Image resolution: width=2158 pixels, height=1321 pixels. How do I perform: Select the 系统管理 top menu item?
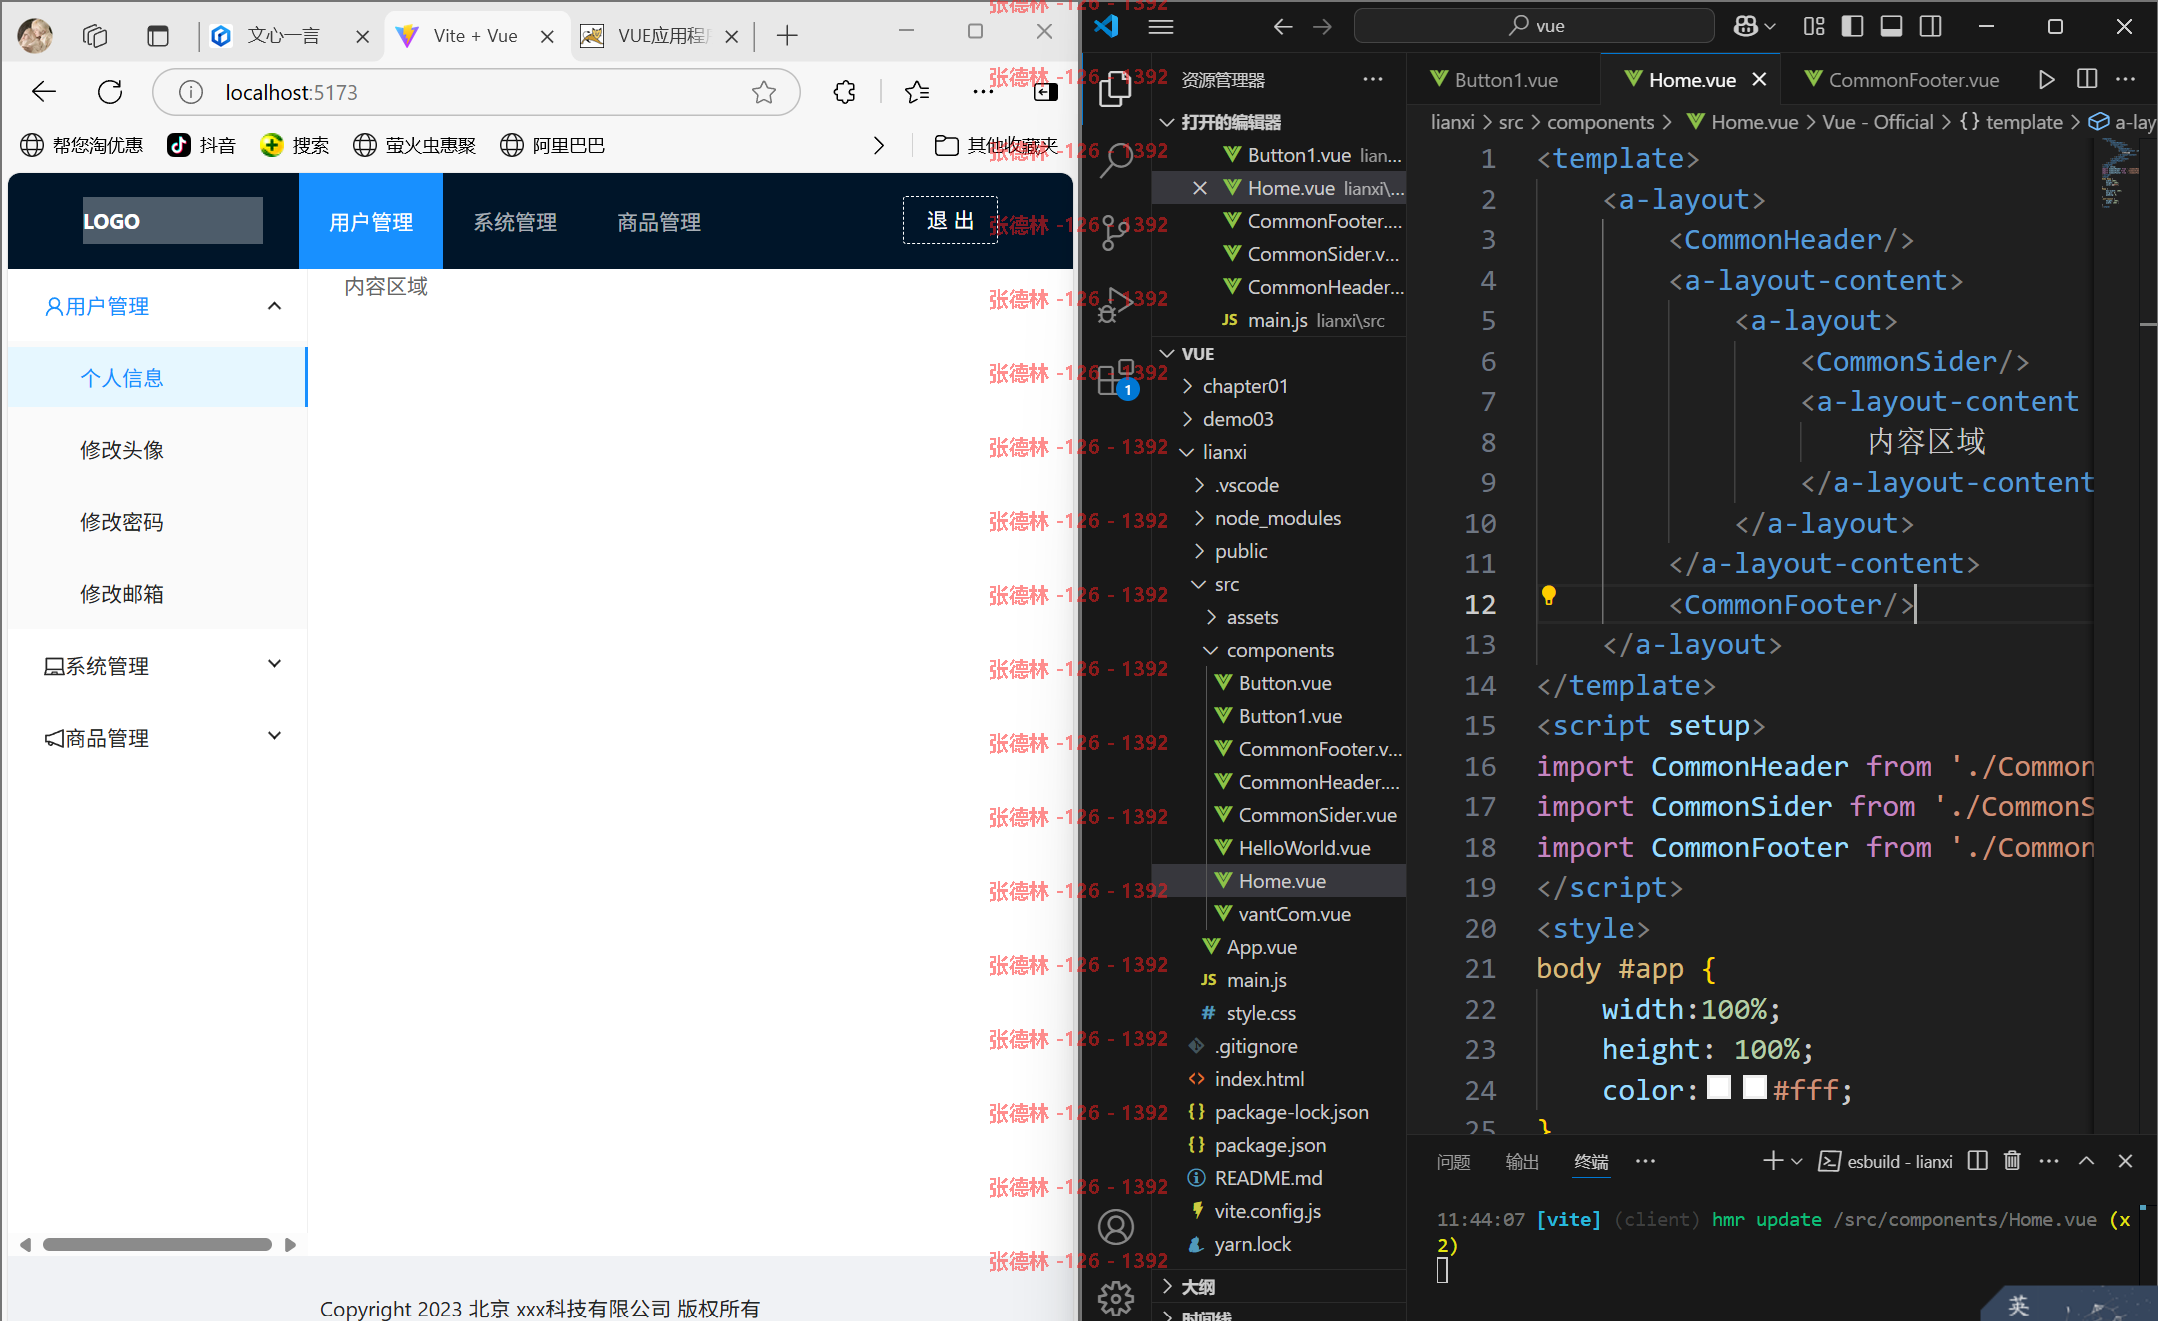pyautogui.click(x=515, y=222)
